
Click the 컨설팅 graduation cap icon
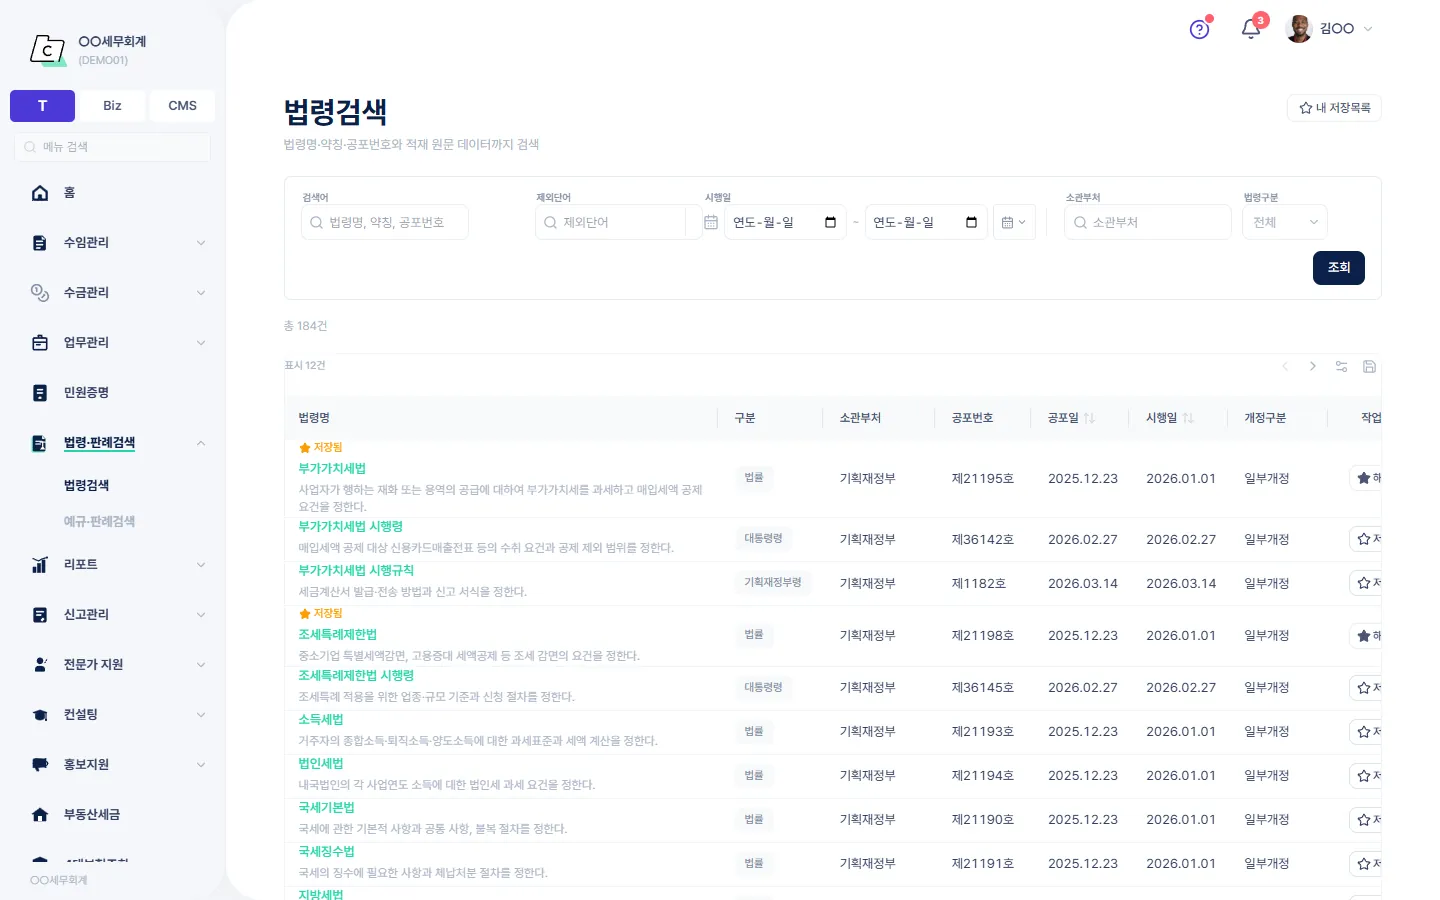40,715
